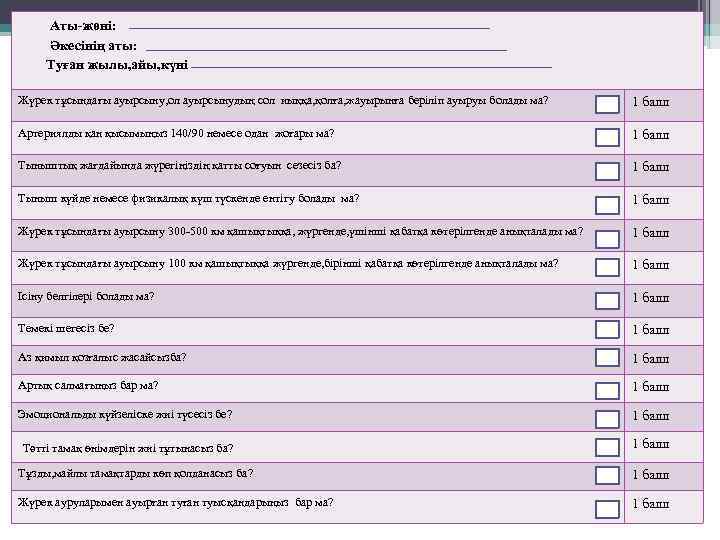
Task: Check the box for 'Ісіну белгілері болады ма?'
Action: [607, 299]
